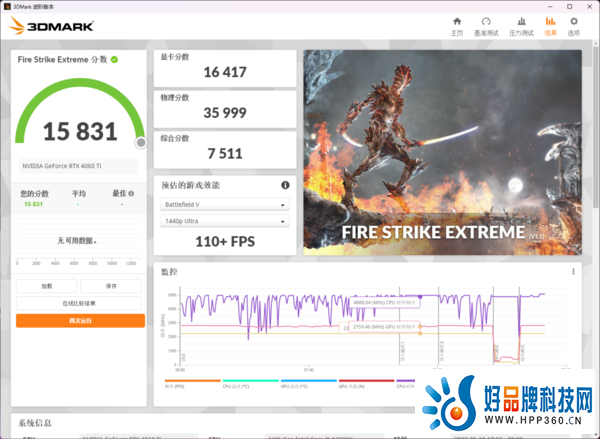Click the green validation checkmark beside Fire Strike Extreme
600x439 pixels.
pos(114,59)
